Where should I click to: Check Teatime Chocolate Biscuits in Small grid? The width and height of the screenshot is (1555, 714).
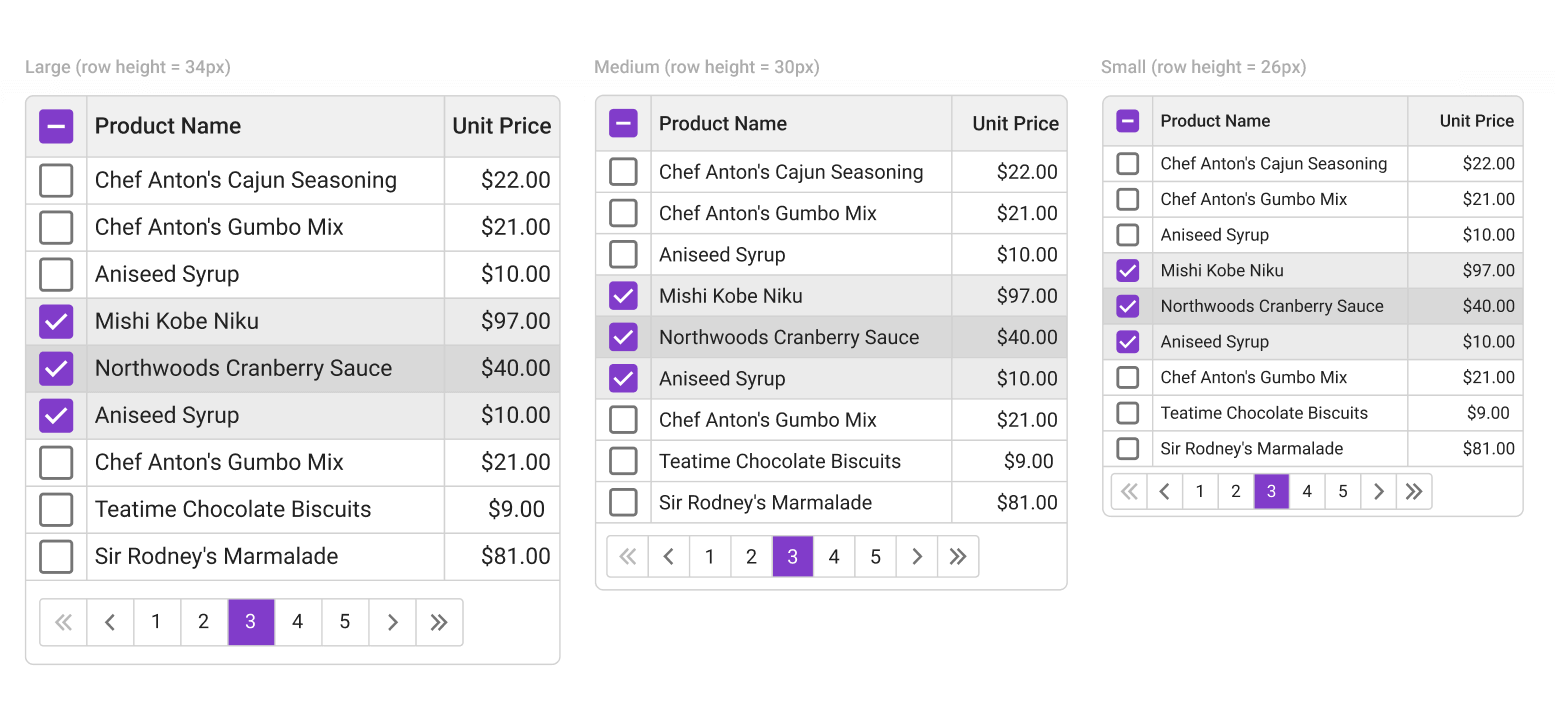point(1127,413)
